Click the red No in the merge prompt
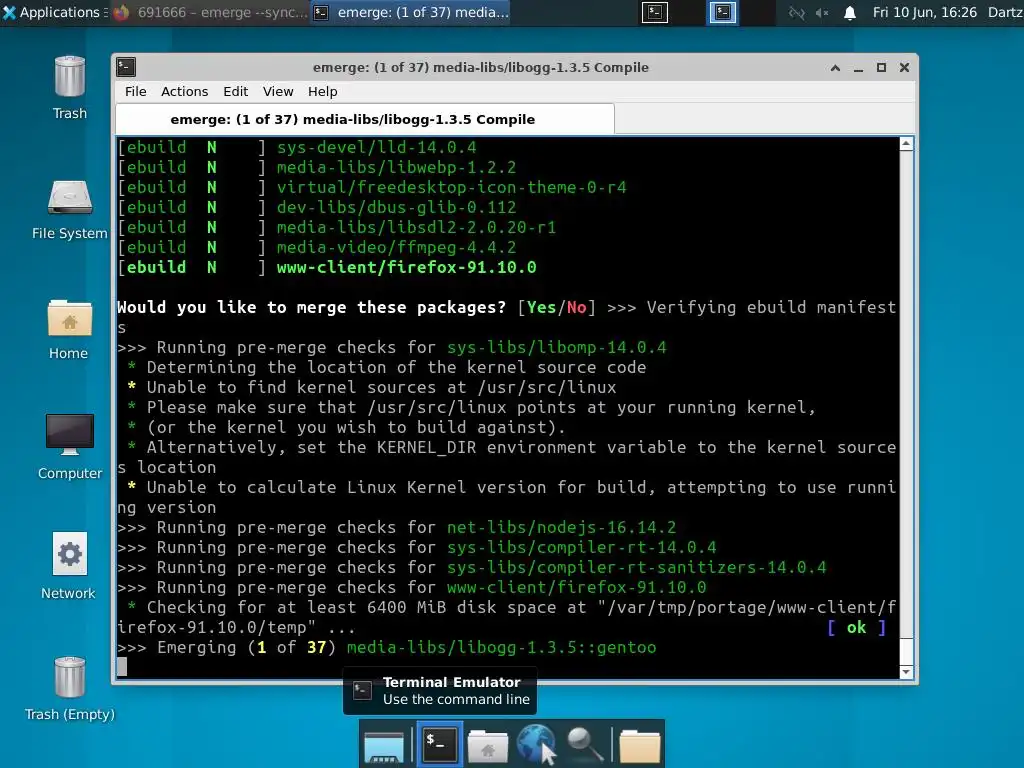Screen dimensions: 1024x768 coord(577,308)
